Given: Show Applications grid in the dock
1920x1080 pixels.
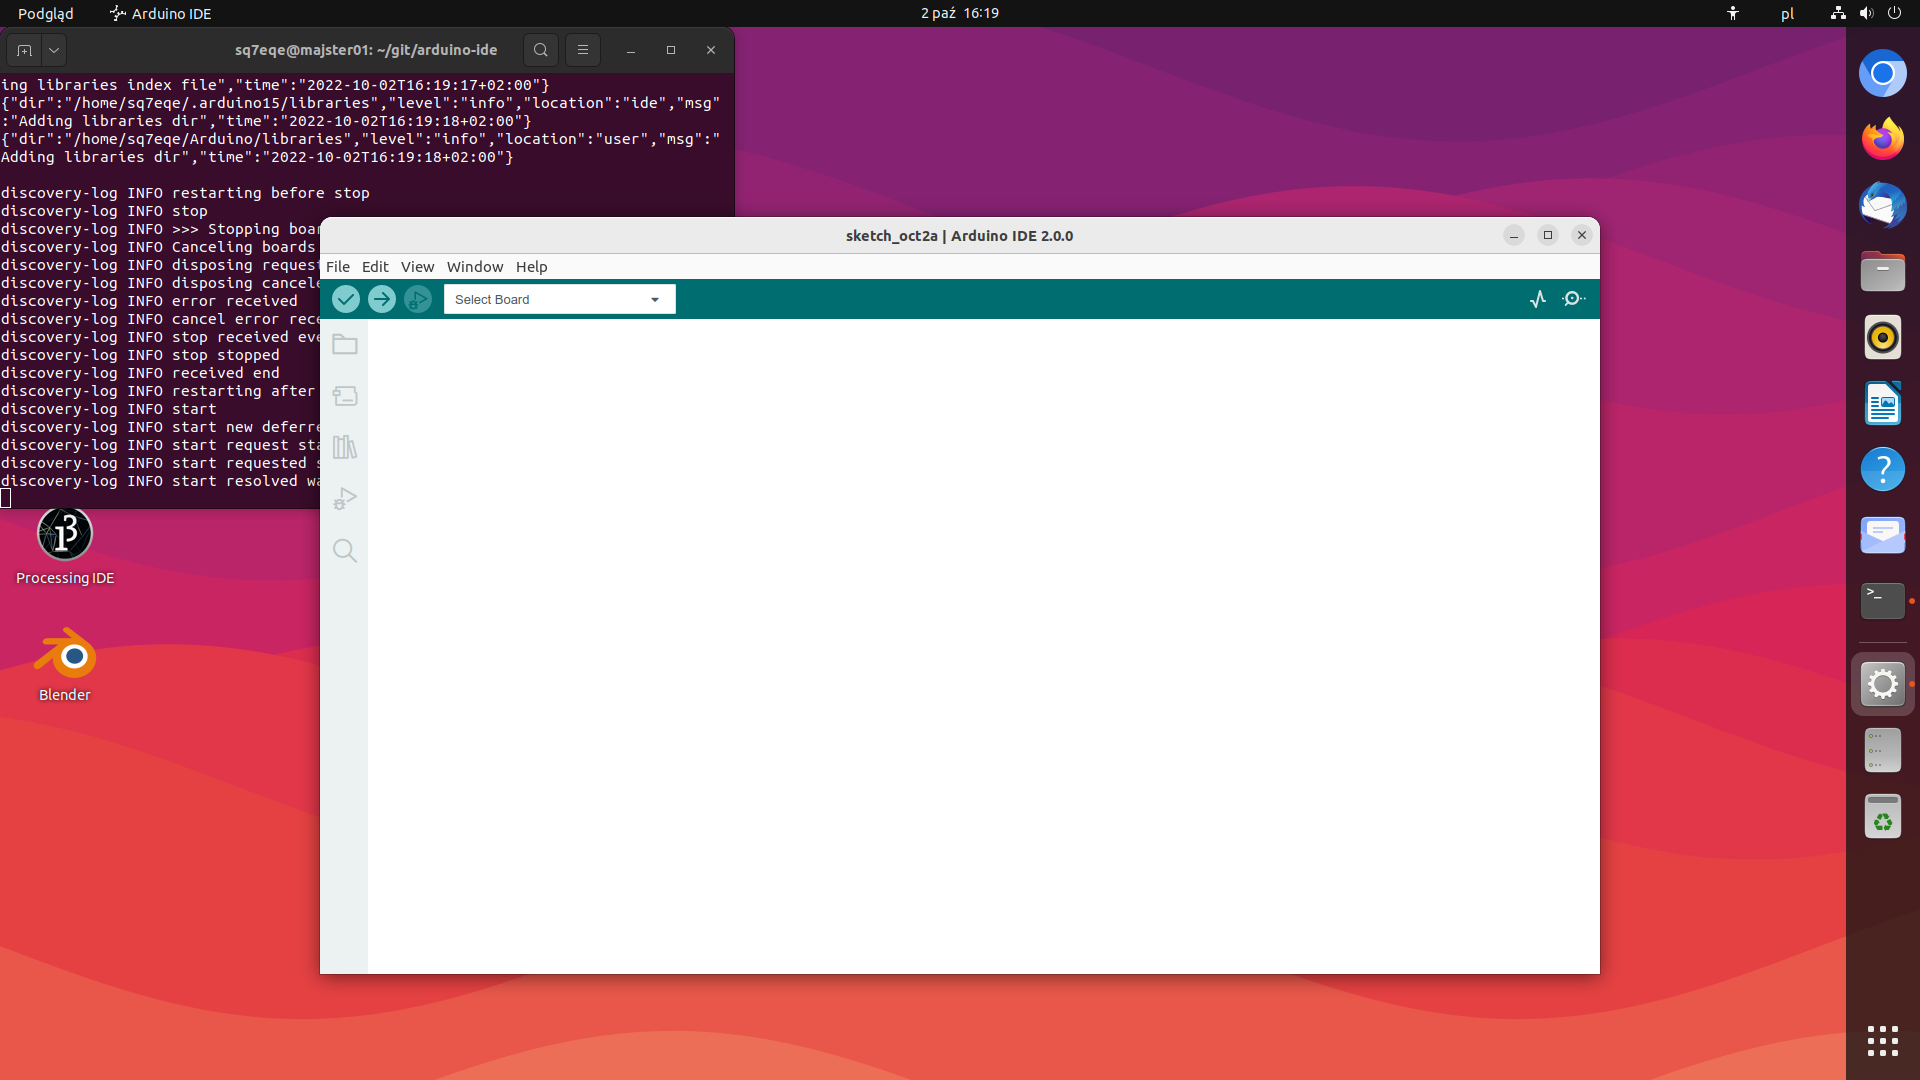Looking at the screenshot, I should [1883, 1041].
